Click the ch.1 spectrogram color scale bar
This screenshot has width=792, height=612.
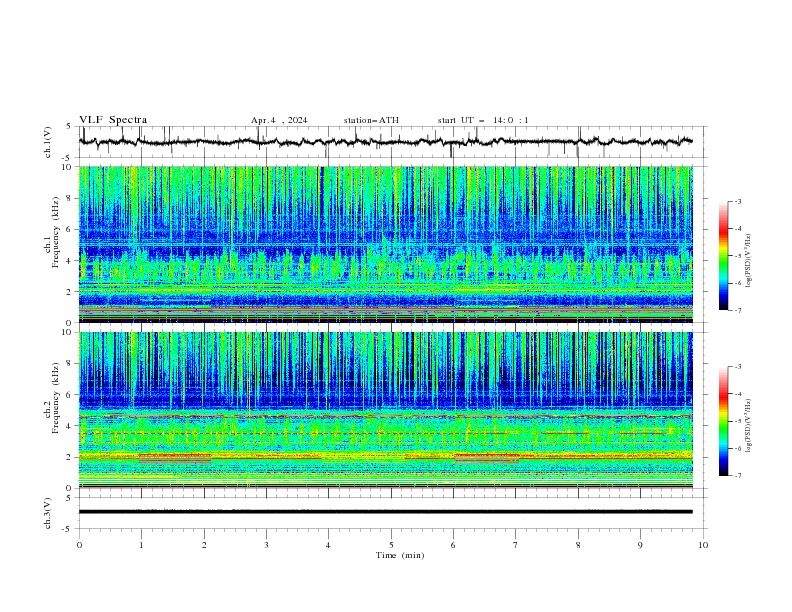pos(723,256)
